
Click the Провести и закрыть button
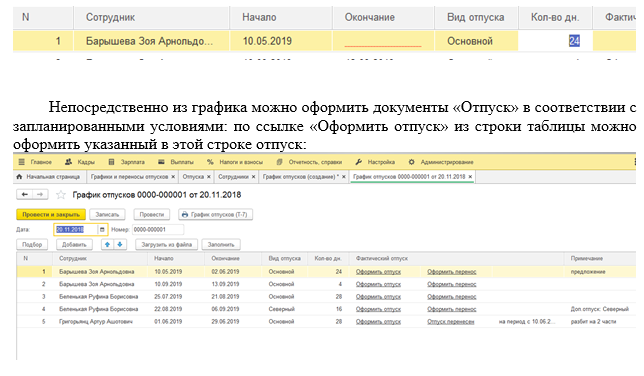(51, 215)
